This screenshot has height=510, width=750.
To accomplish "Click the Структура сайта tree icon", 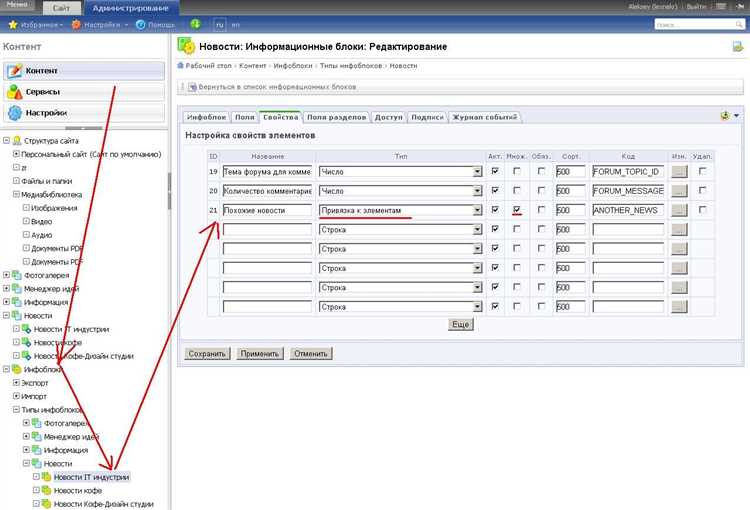I will pos(17,141).
